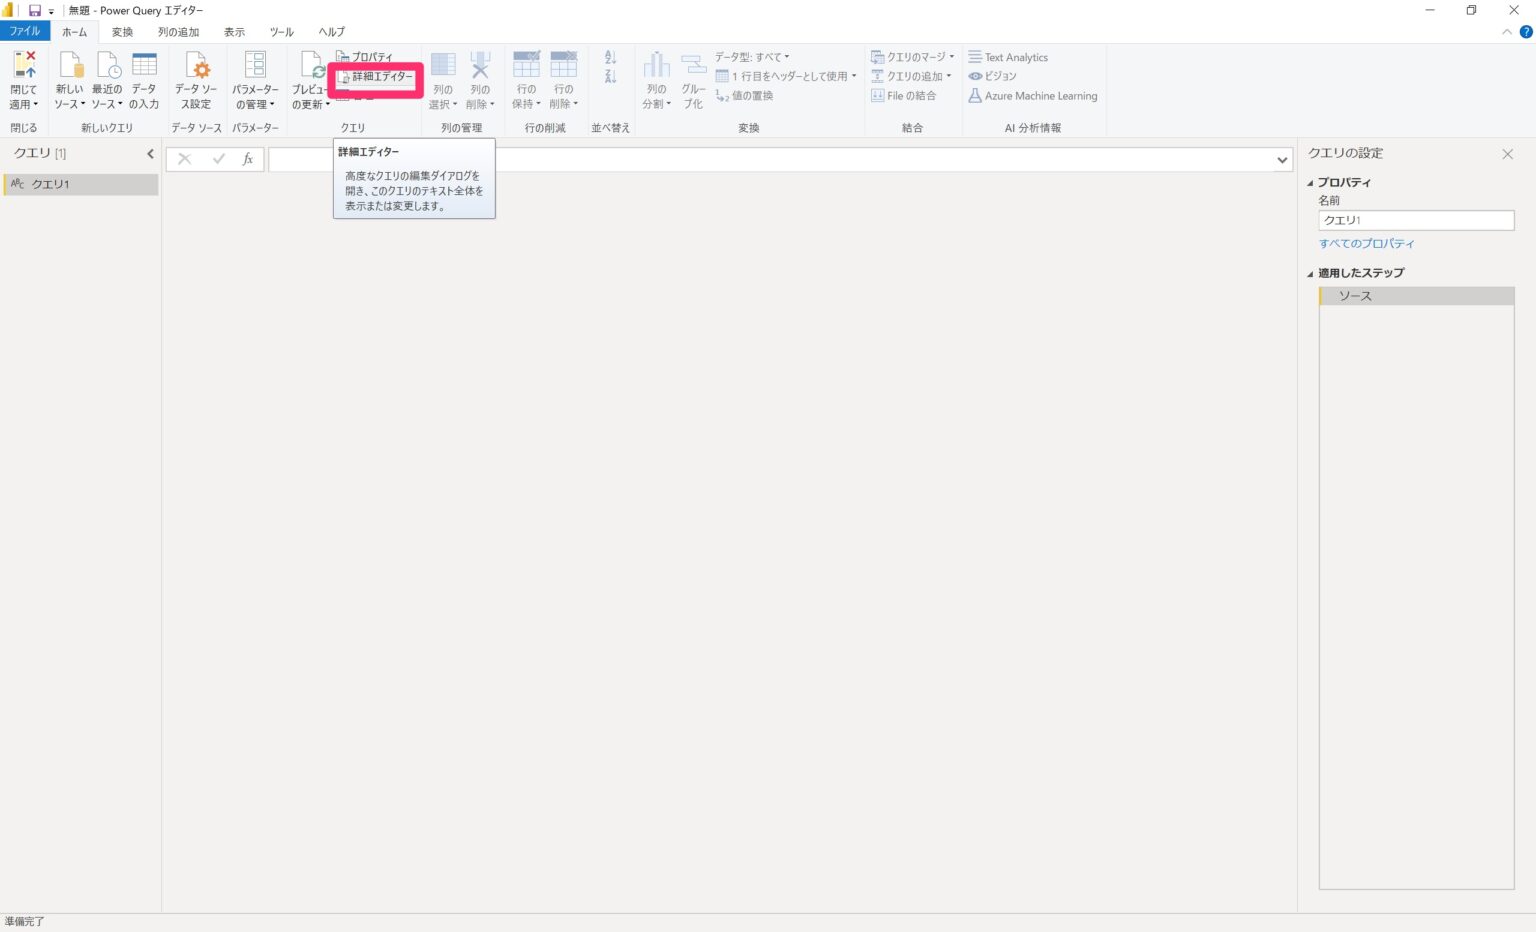1536x932 pixels.
Task: Click the 値の置換 (Replace Values) icon
Action: [x=745, y=95]
